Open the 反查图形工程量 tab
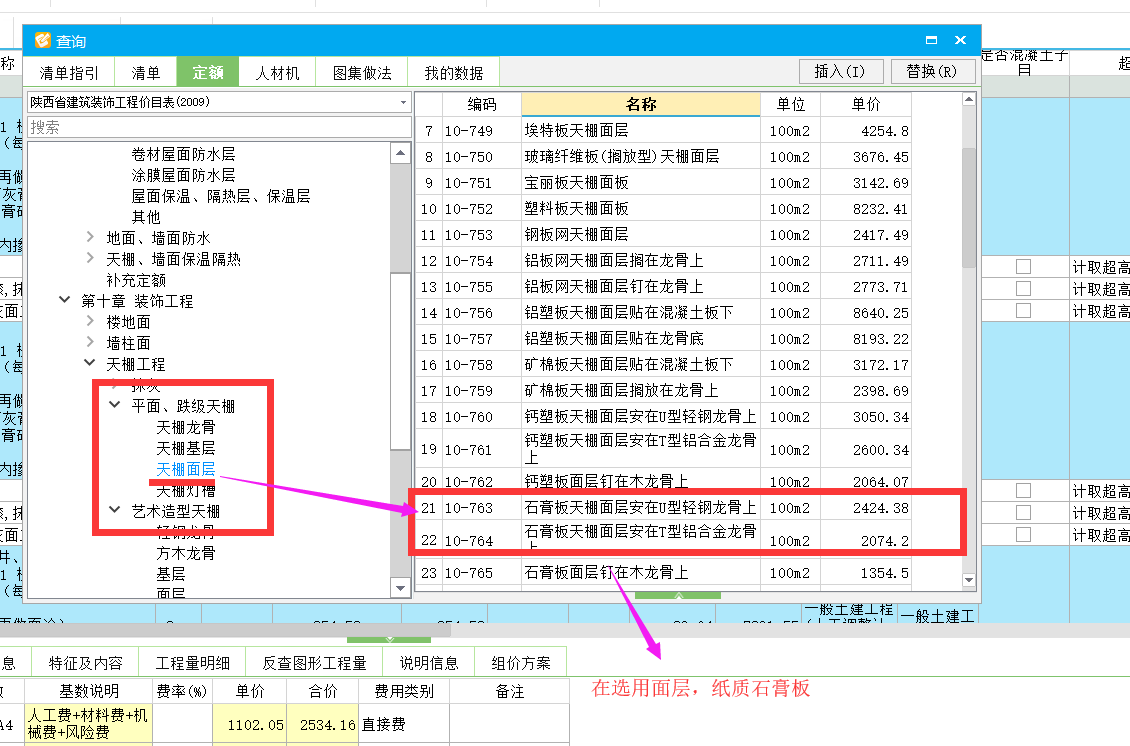Image resolution: width=1130 pixels, height=746 pixels. (x=314, y=662)
